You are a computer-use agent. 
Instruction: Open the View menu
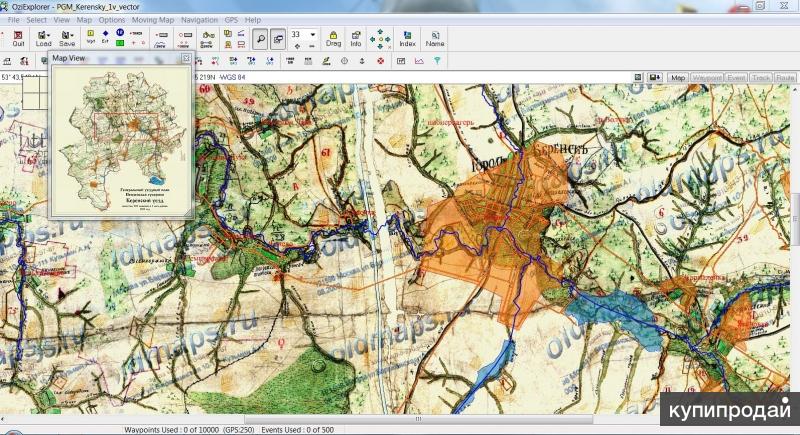click(x=61, y=20)
